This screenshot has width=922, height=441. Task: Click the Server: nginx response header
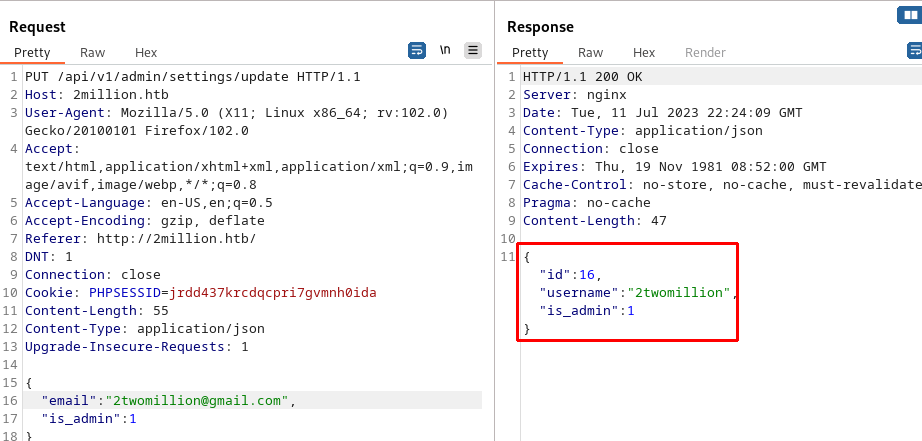click(x=574, y=95)
